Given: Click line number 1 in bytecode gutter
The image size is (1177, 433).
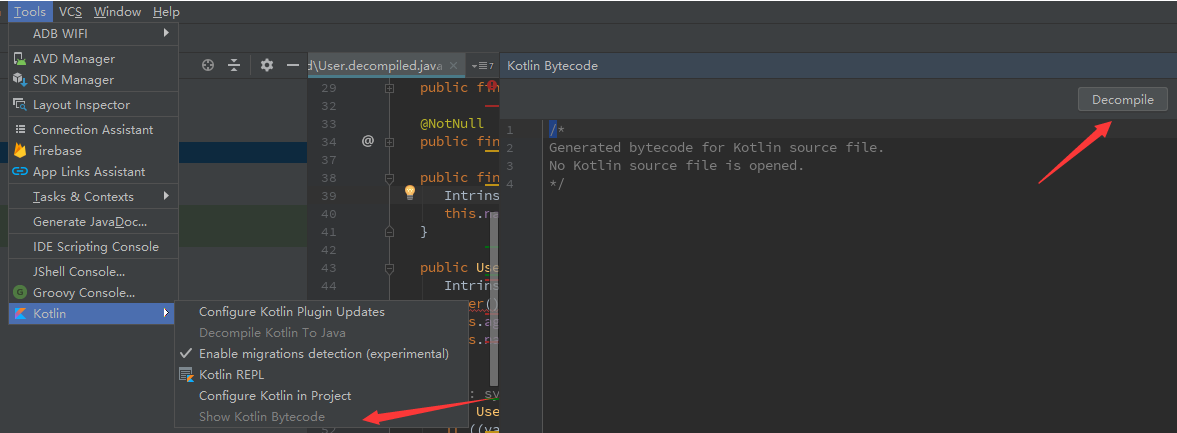Looking at the screenshot, I should 510,130.
